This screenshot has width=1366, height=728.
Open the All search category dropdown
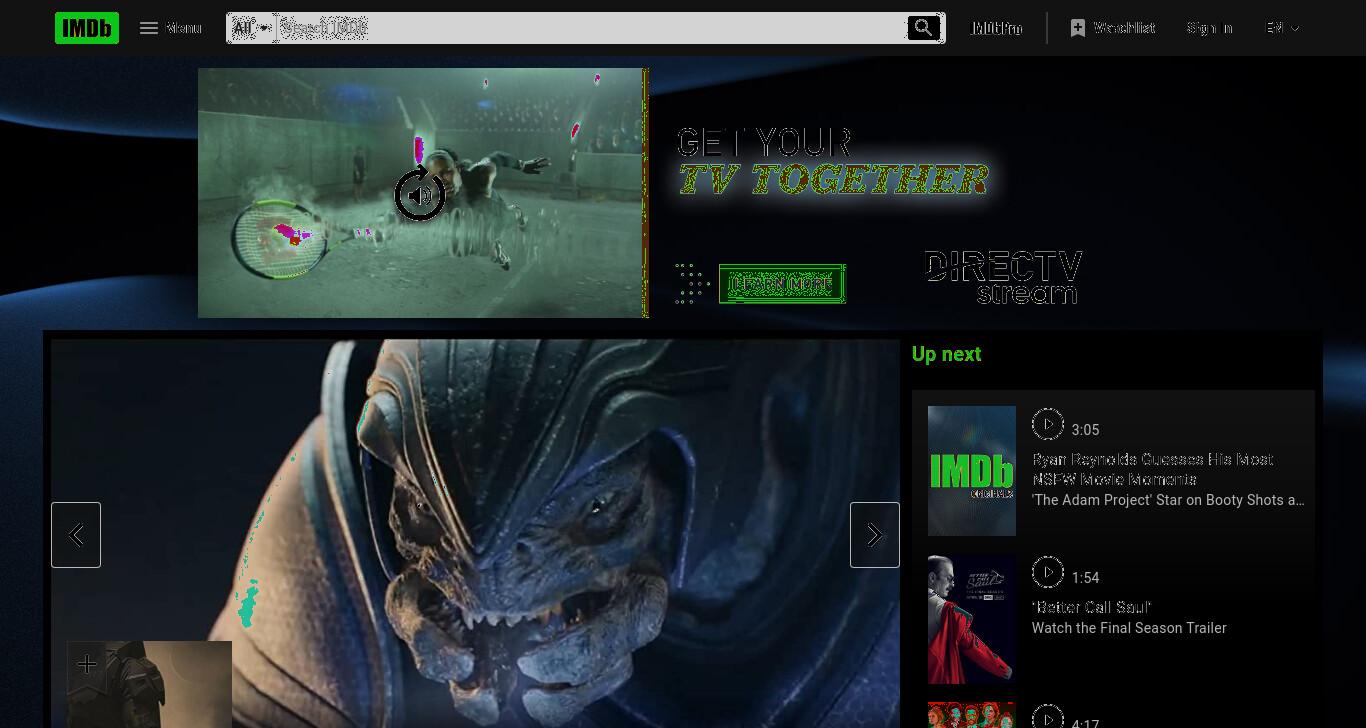pos(252,28)
